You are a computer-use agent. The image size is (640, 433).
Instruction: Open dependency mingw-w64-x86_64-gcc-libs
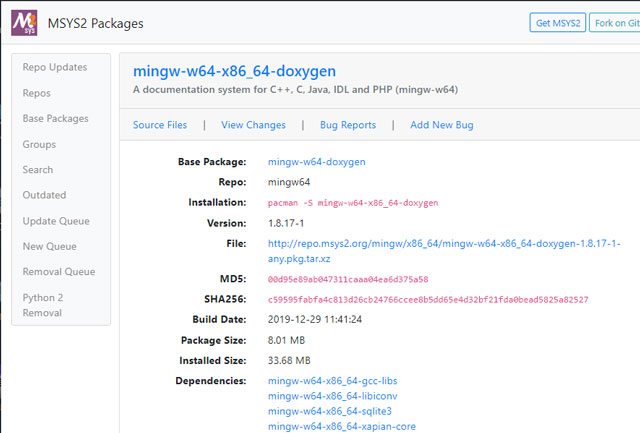[332, 381]
